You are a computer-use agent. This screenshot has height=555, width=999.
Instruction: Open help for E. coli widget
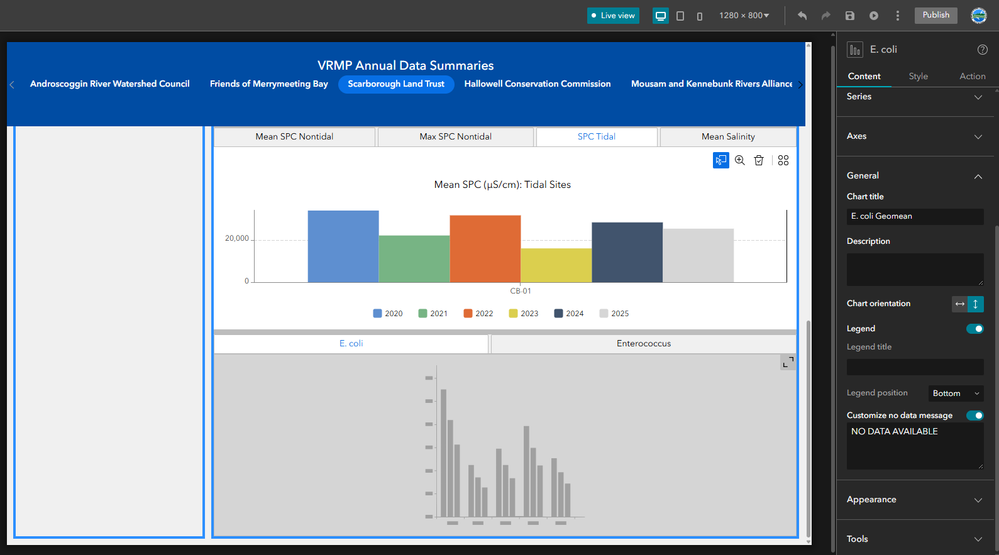(x=982, y=50)
